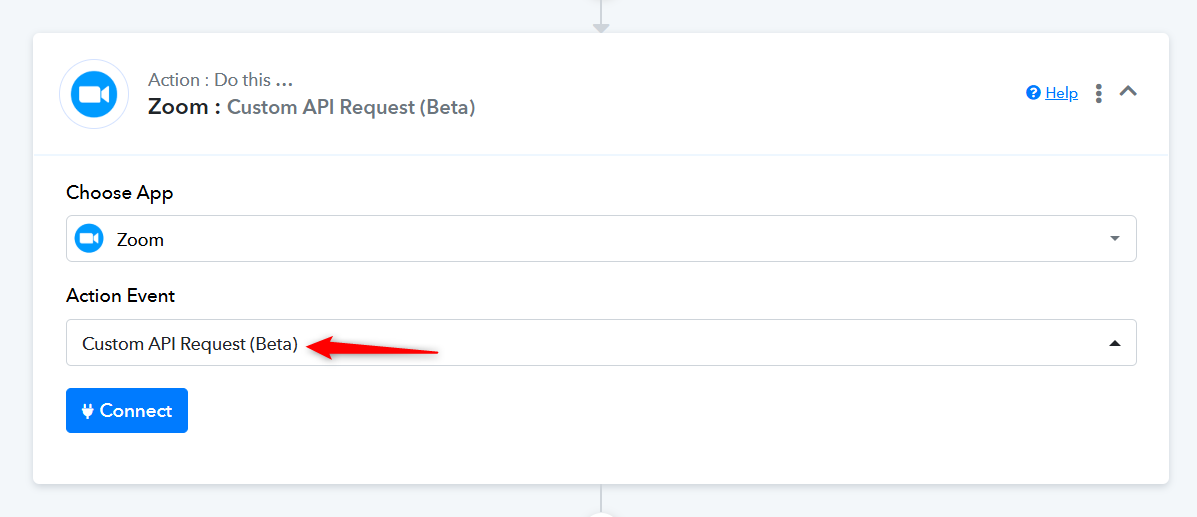Image resolution: width=1197 pixels, height=517 pixels.
Task: Close the Action Event dropdown via its arrow
Action: 1115,344
